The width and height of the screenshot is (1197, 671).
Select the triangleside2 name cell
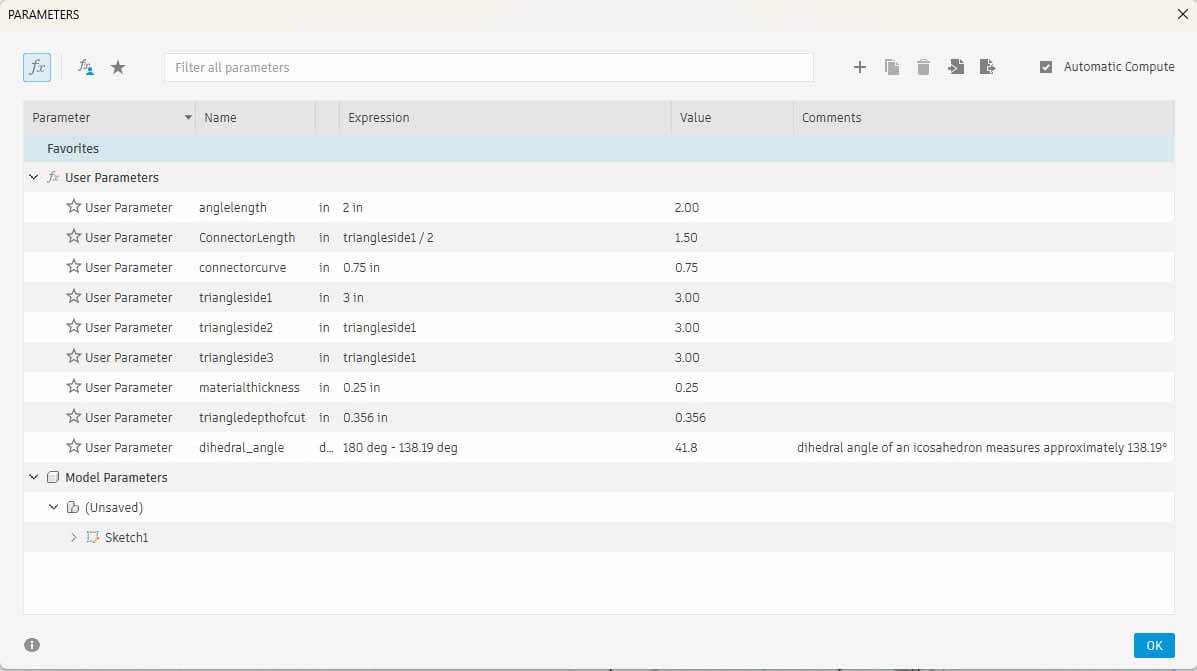tap(236, 327)
